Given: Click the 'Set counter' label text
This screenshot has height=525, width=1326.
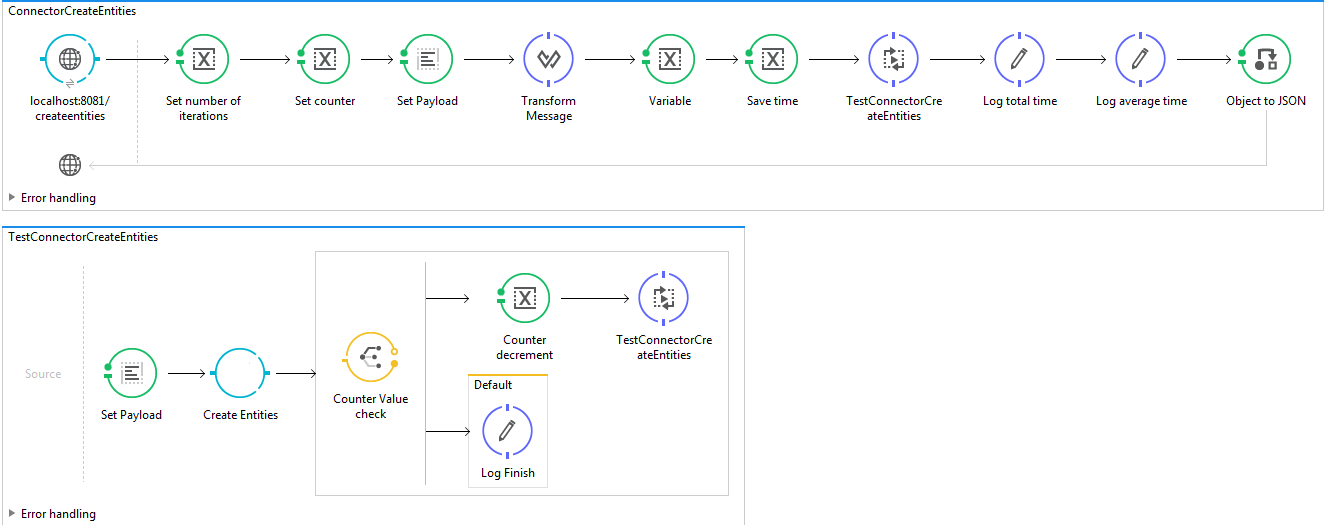Looking at the screenshot, I should point(325,101).
